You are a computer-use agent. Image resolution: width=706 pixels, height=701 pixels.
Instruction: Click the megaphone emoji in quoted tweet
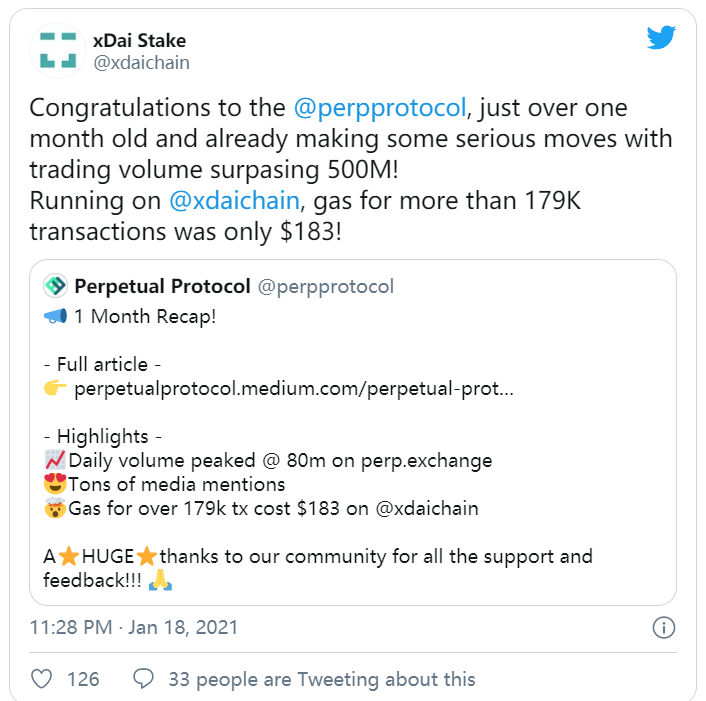[x=55, y=316]
